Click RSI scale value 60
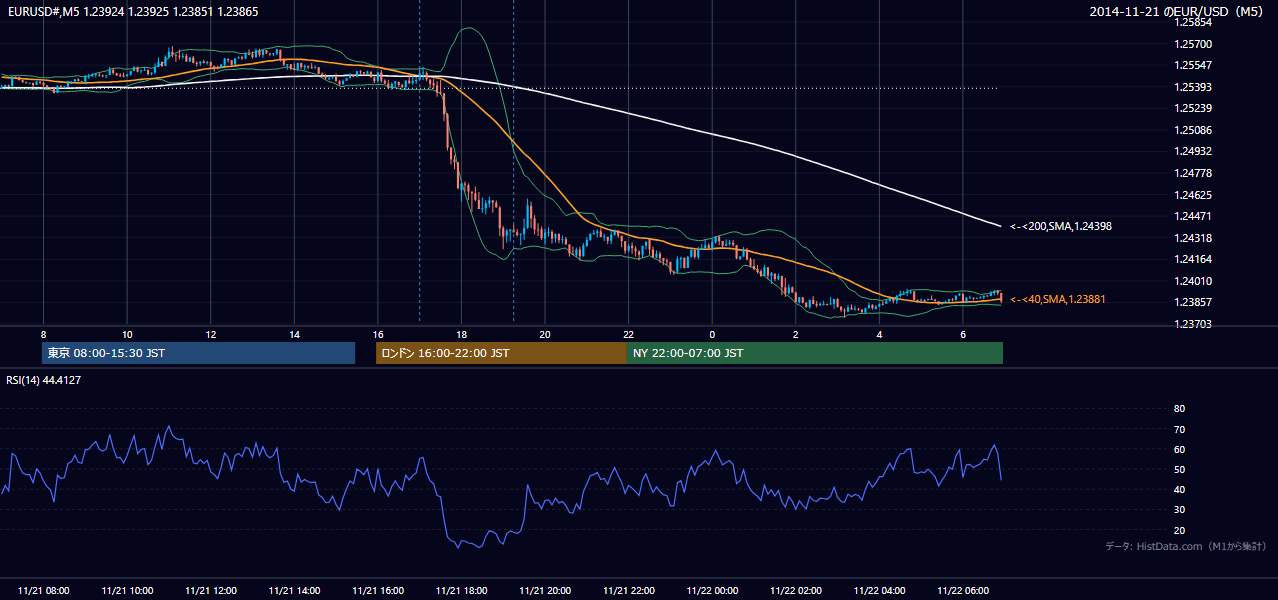Screen dimensions: 1278x600 (x=1179, y=449)
